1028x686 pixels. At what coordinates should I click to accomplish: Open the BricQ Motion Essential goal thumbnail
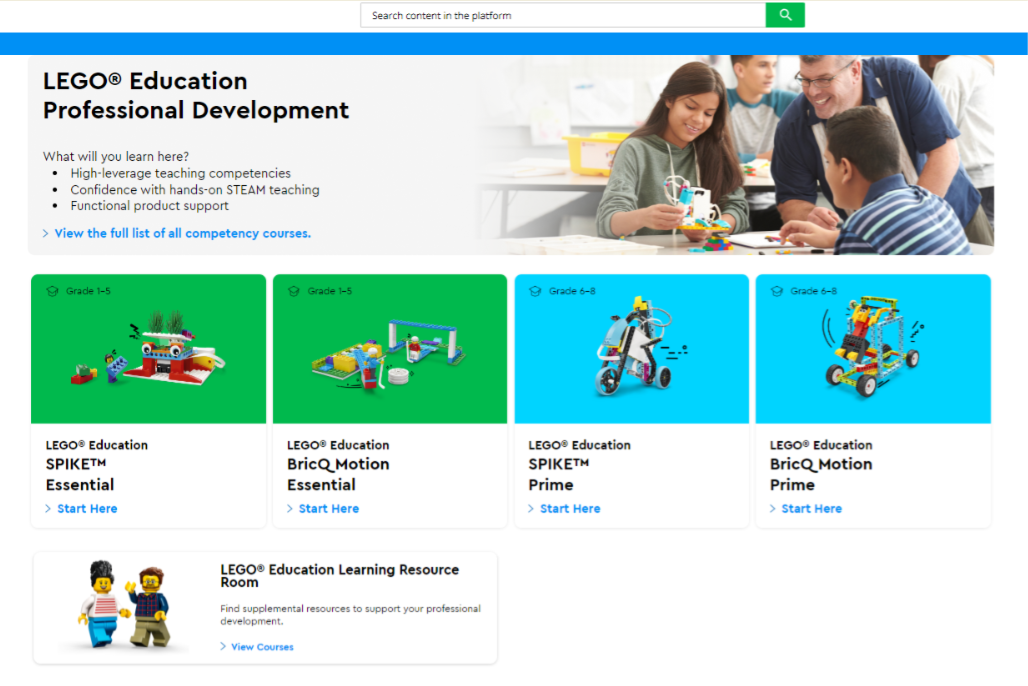coord(389,348)
